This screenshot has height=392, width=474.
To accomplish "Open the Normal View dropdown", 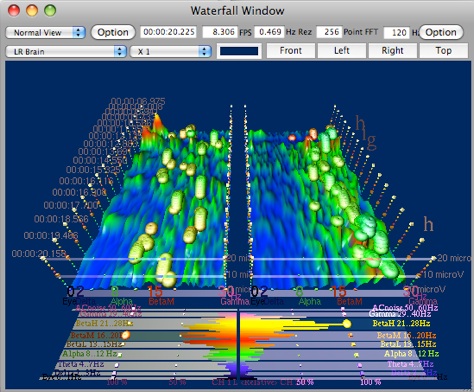I will click(45, 33).
